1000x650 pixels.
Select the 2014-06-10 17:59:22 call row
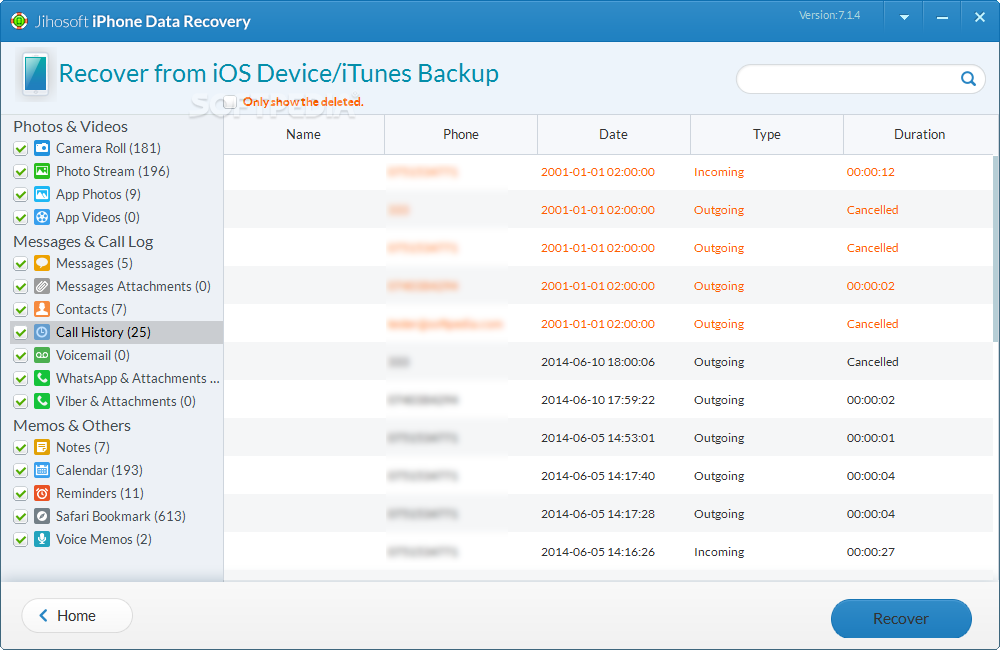pyautogui.click(x=608, y=400)
